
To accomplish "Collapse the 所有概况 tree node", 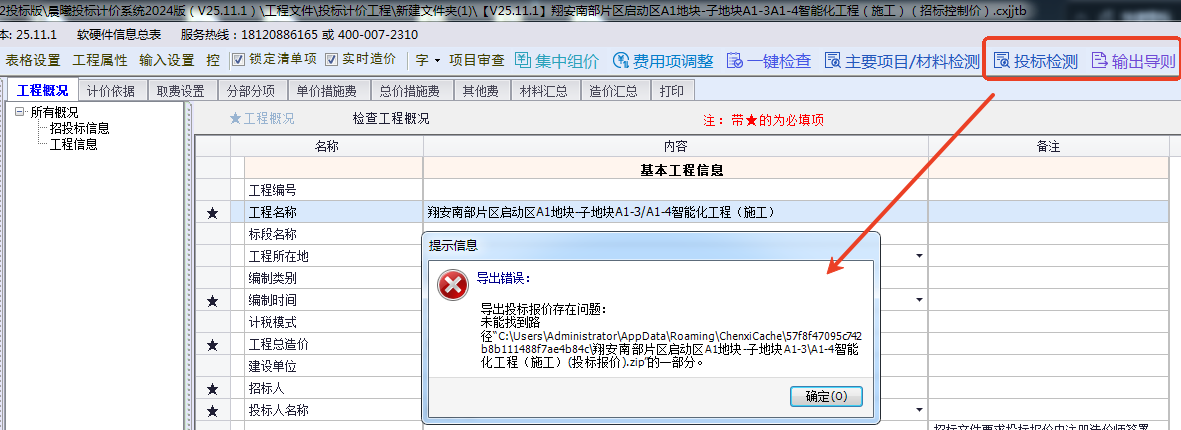I will (x=19, y=113).
